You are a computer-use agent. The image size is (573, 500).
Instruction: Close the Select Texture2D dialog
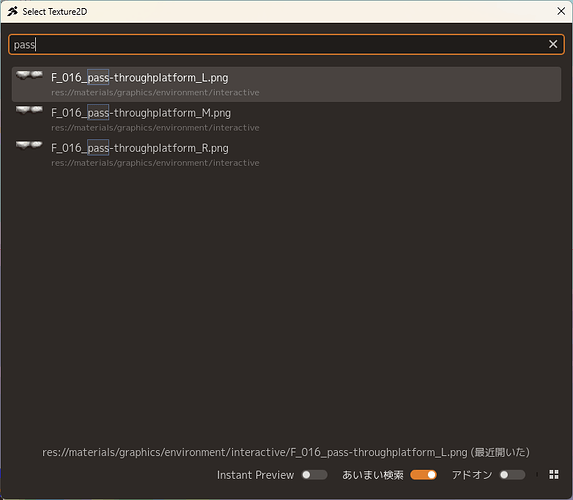561,11
